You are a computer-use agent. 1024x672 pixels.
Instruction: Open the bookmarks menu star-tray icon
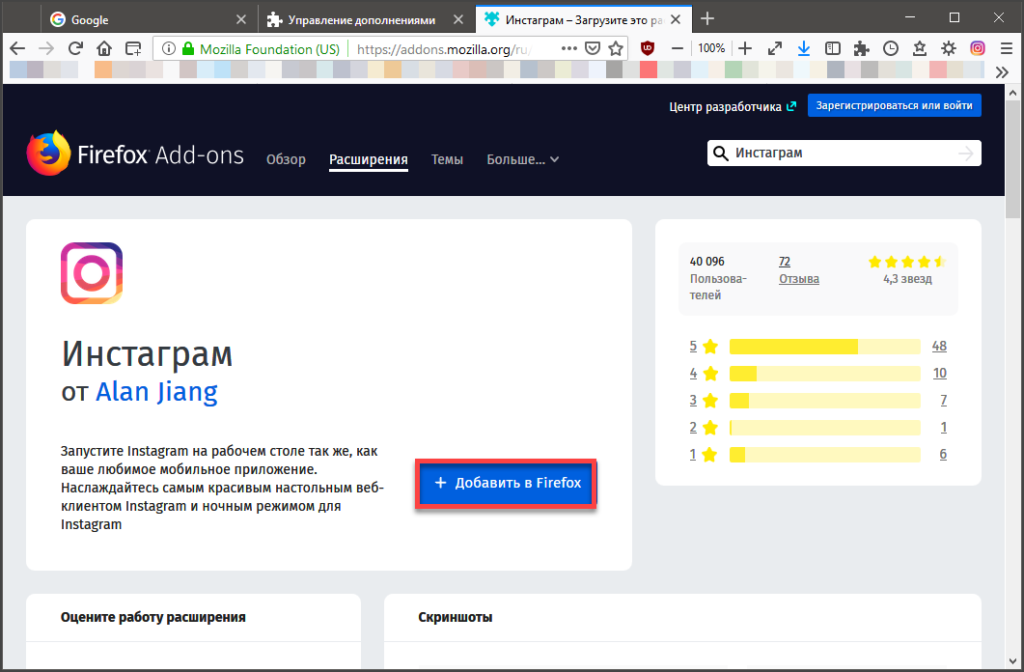pyautogui.click(x=920, y=48)
